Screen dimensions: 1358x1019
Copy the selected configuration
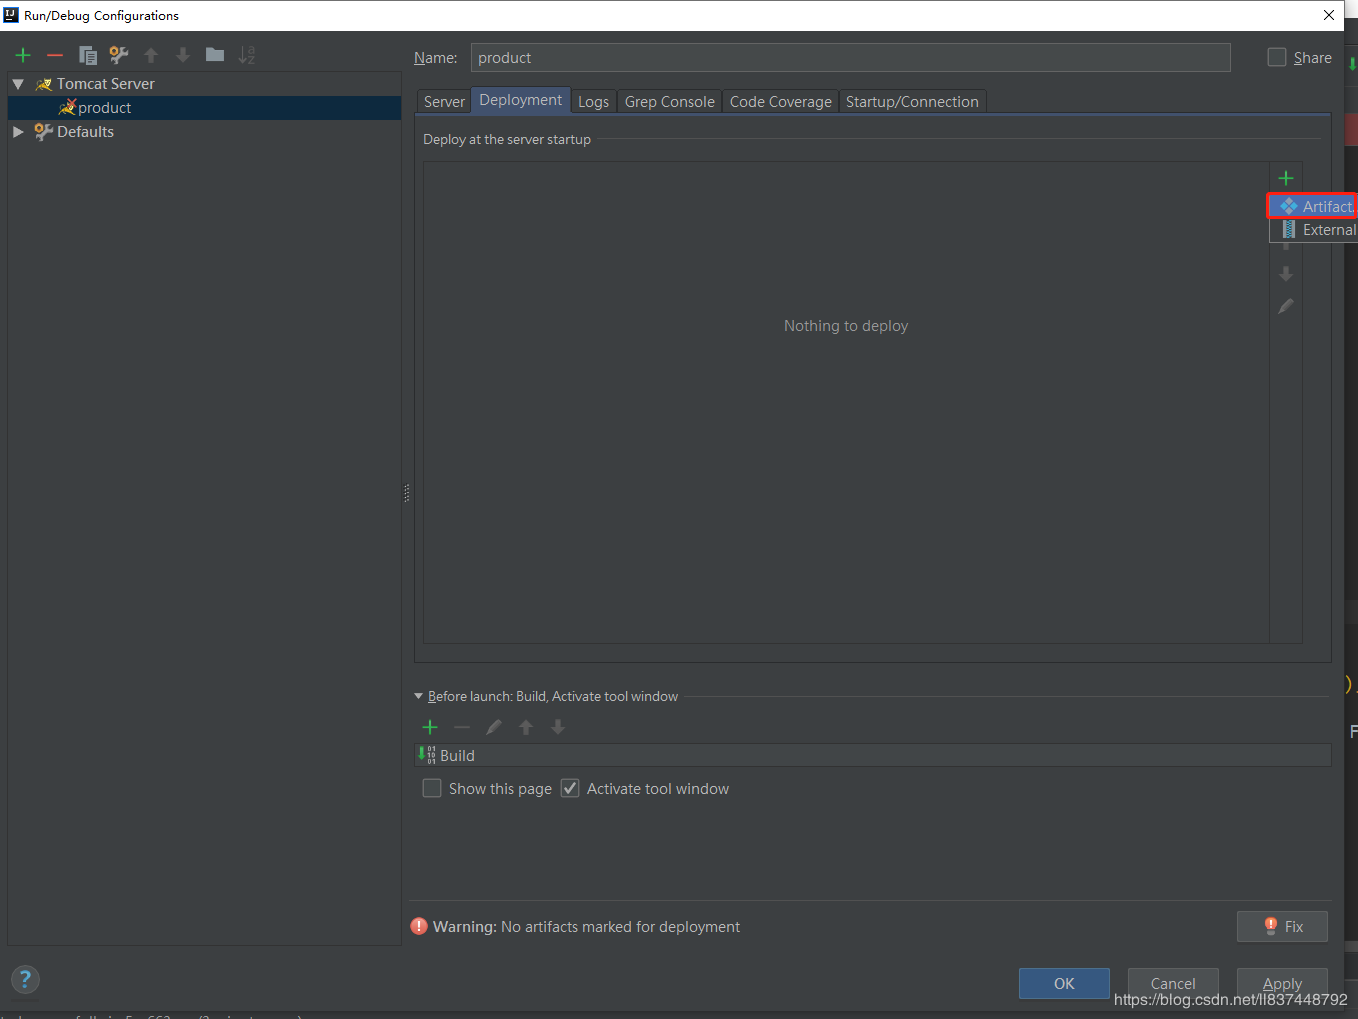88,55
